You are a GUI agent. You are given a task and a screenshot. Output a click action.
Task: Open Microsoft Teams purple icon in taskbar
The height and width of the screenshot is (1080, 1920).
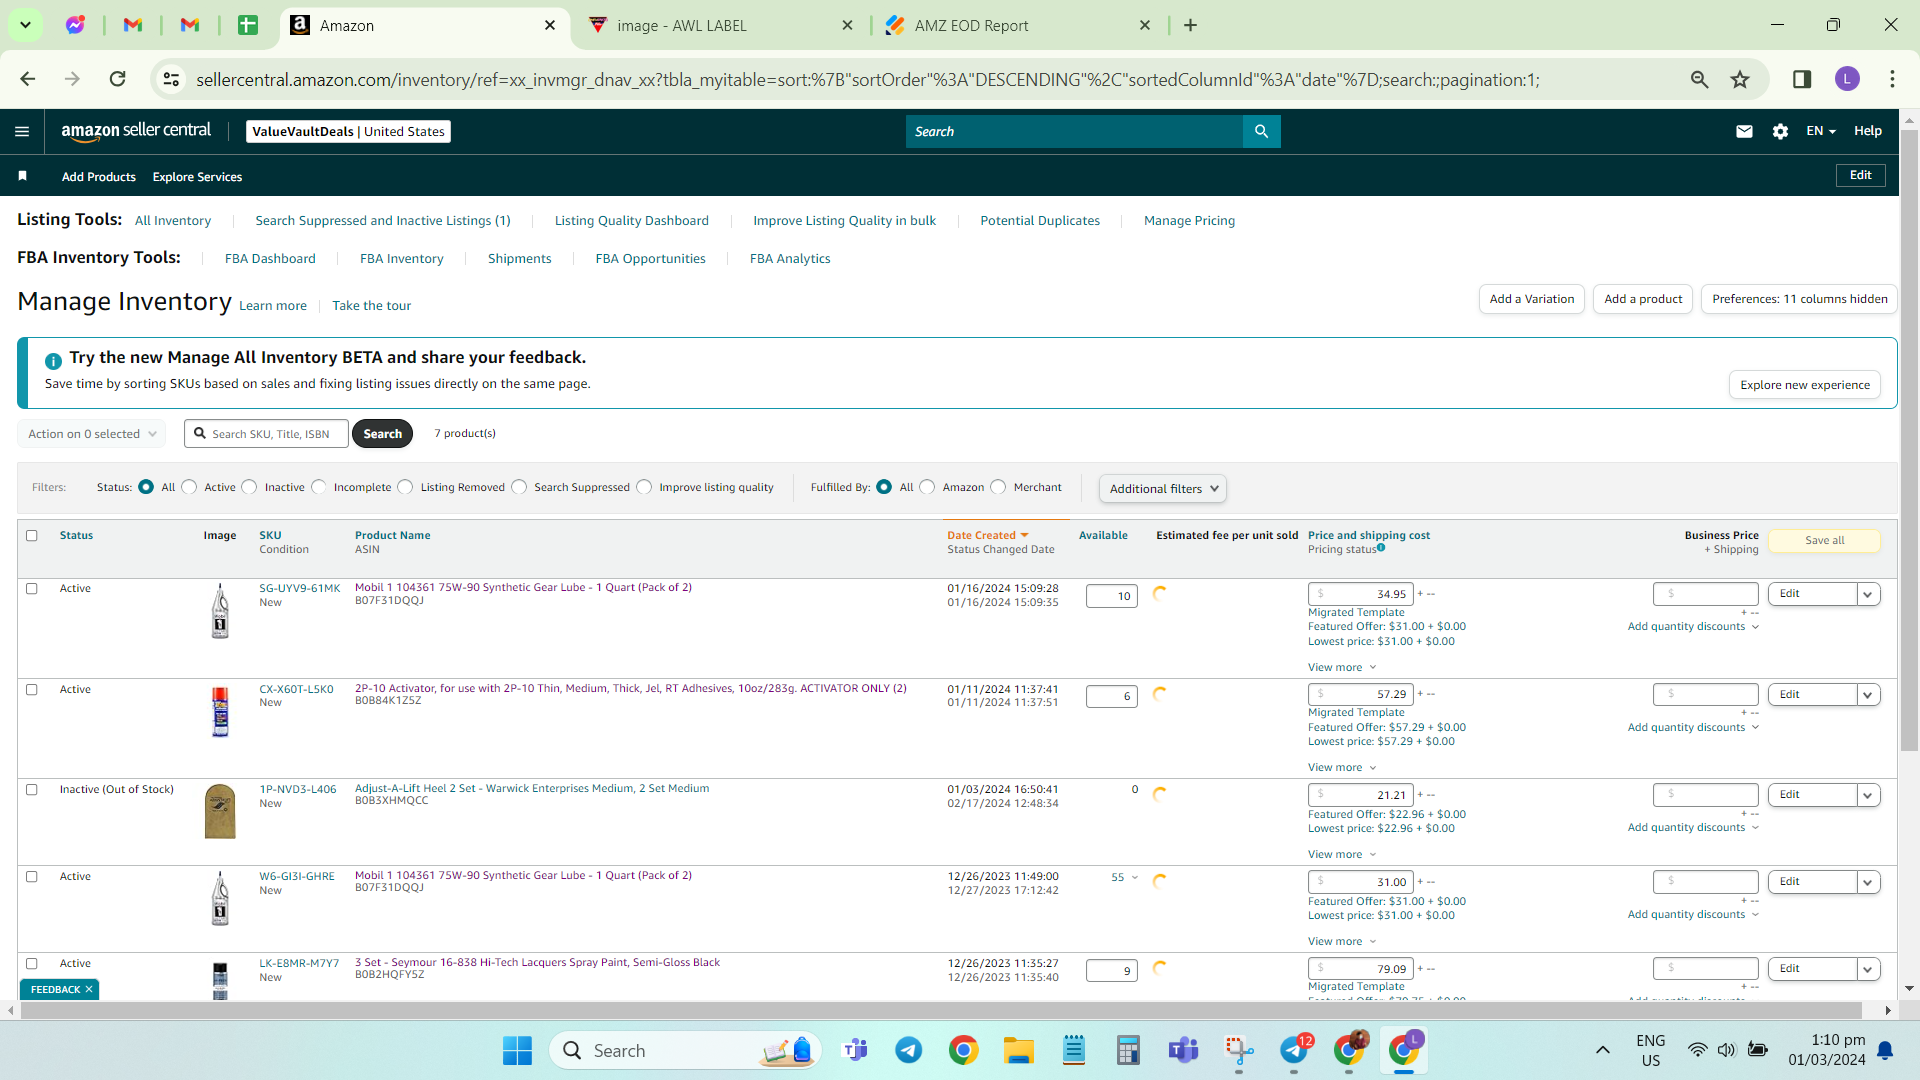(1183, 1050)
